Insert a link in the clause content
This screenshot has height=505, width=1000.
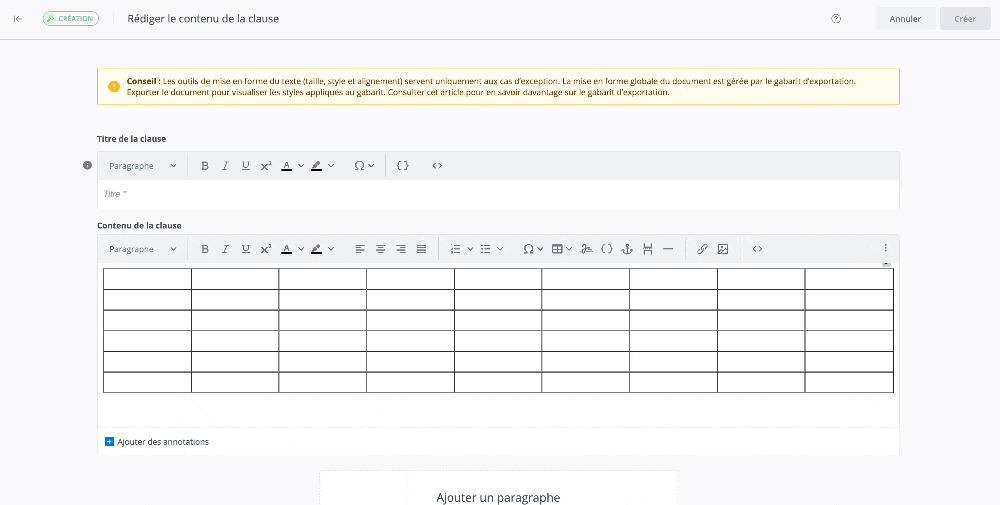tap(702, 249)
